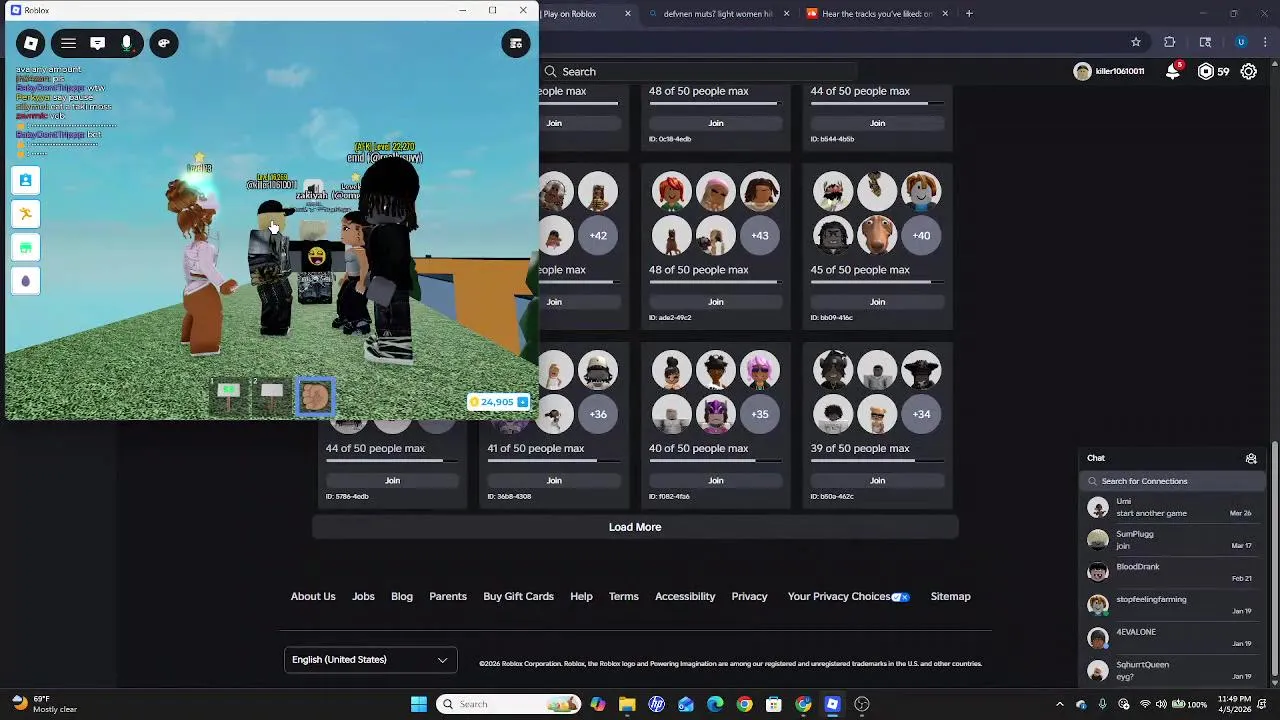
Task: Toggle the in-game chat bubble icon
Action: pyautogui.click(x=97, y=43)
